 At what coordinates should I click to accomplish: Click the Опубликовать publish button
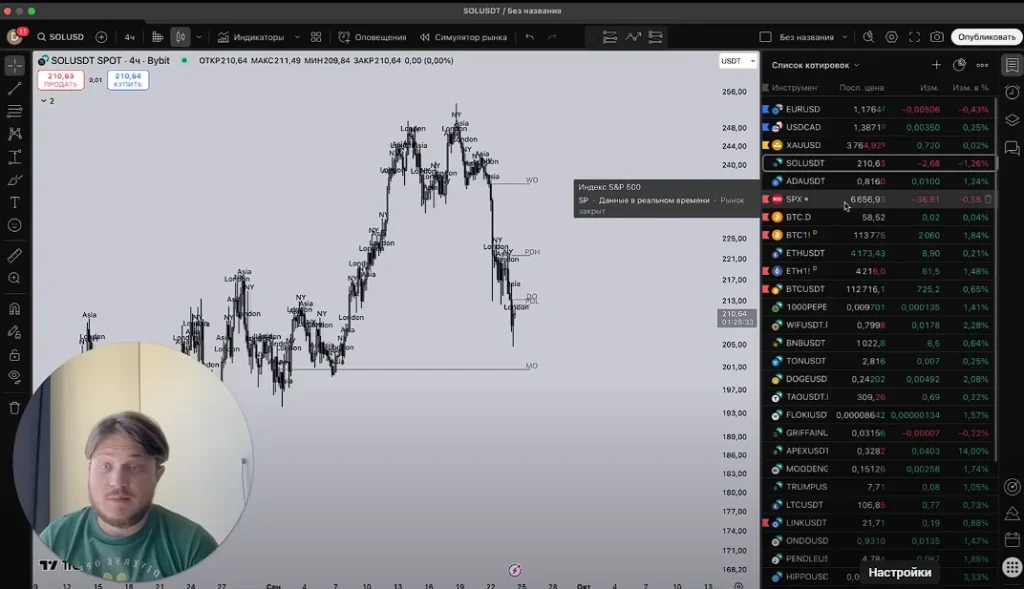click(x=986, y=37)
